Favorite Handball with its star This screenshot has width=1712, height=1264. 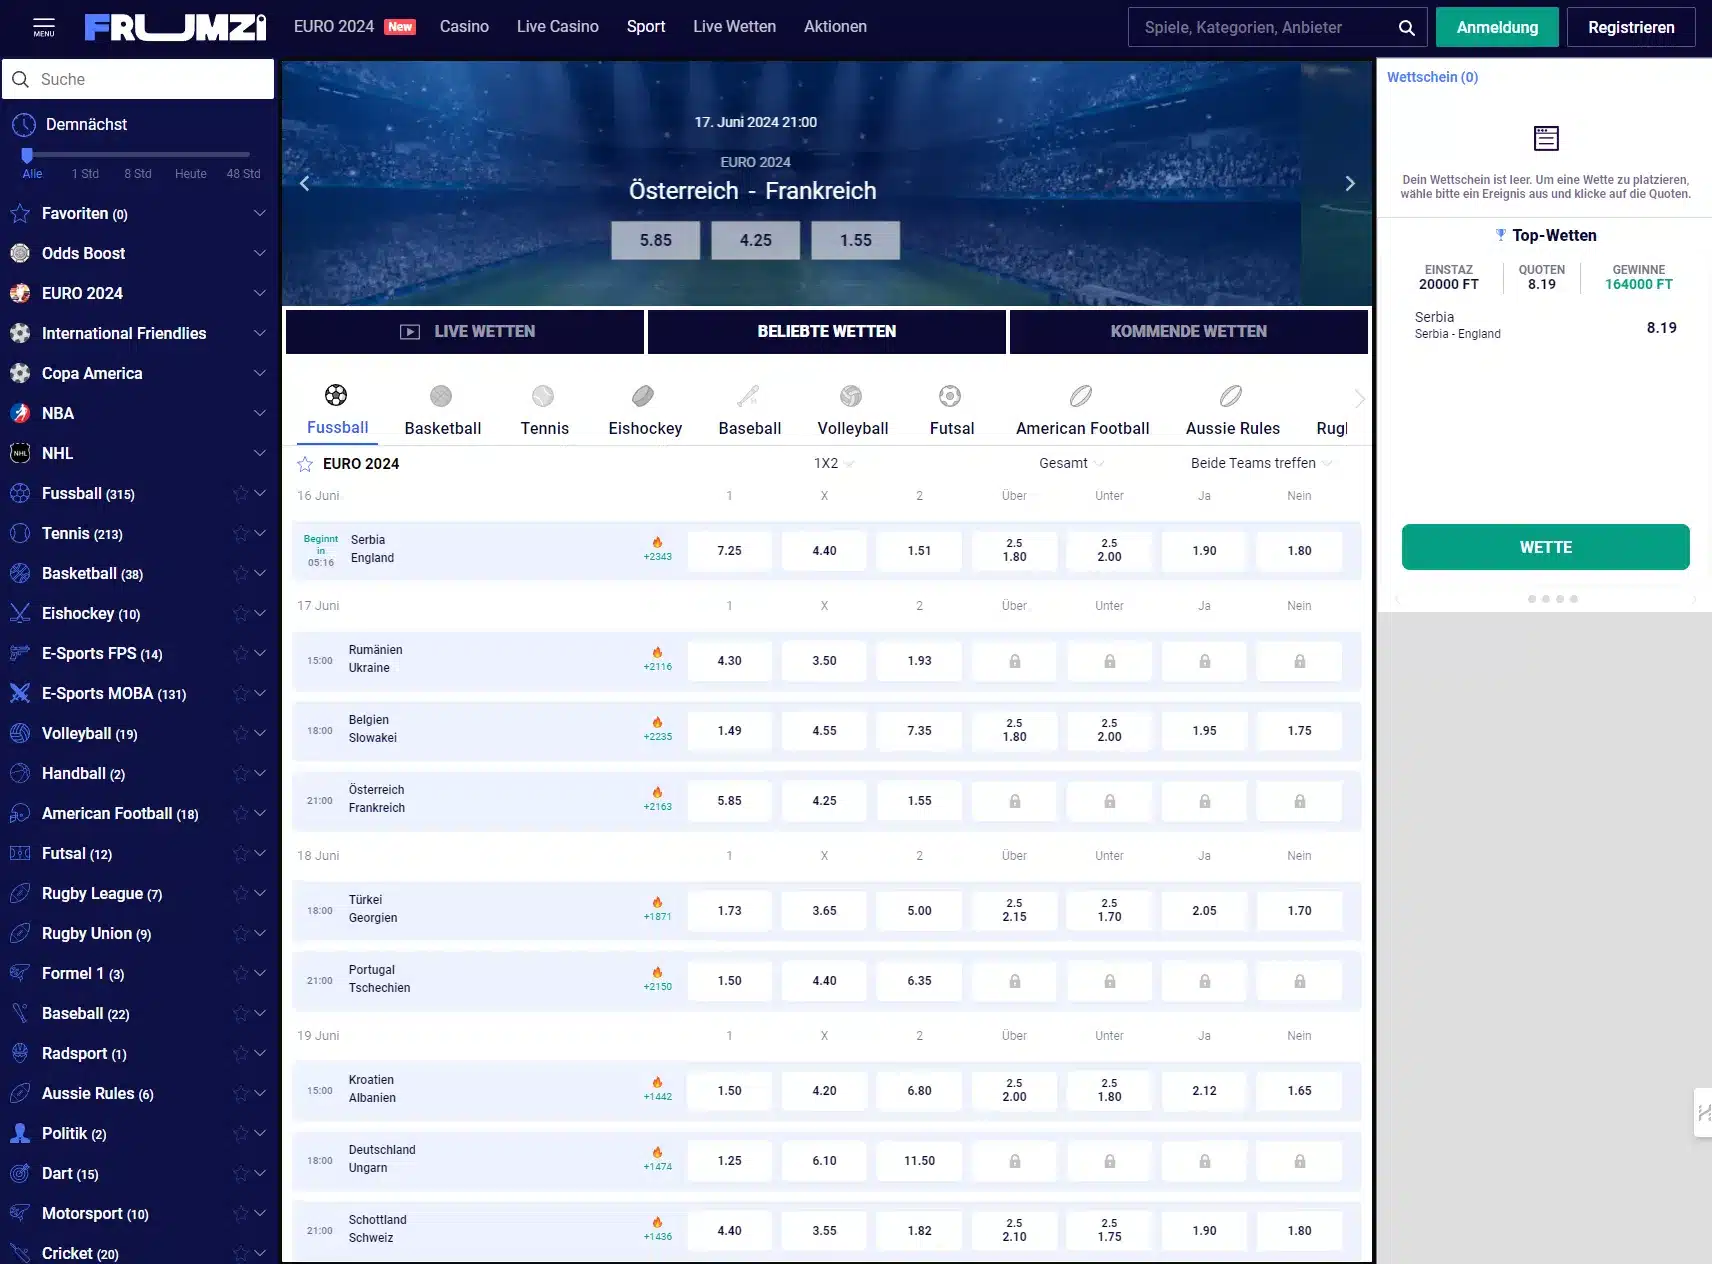(x=240, y=773)
